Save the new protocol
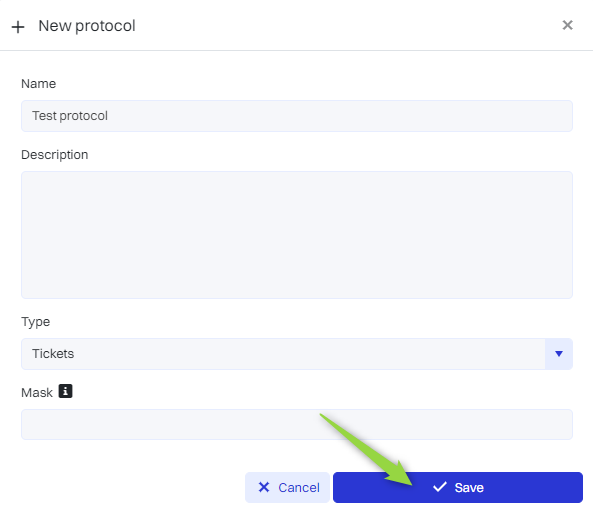 (458, 487)
